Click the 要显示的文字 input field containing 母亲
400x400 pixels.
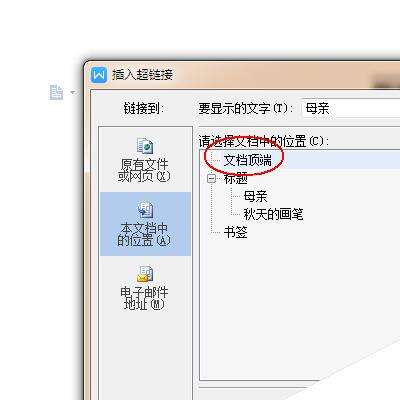[x=351, y=108]
